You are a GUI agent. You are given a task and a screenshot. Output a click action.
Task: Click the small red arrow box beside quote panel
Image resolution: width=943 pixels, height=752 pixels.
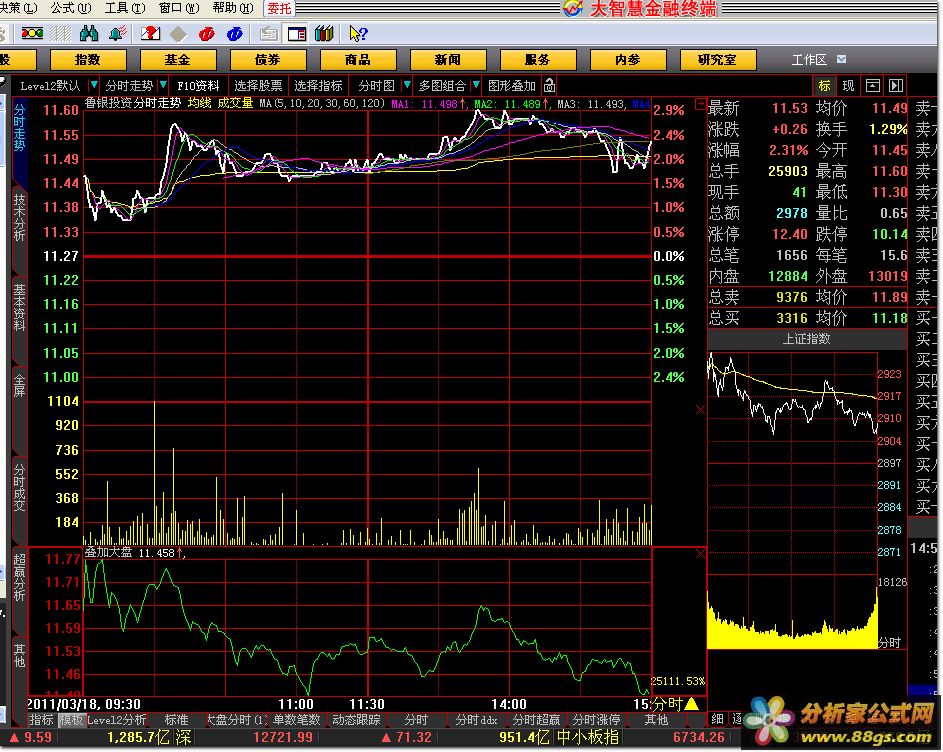coord(701,103)
